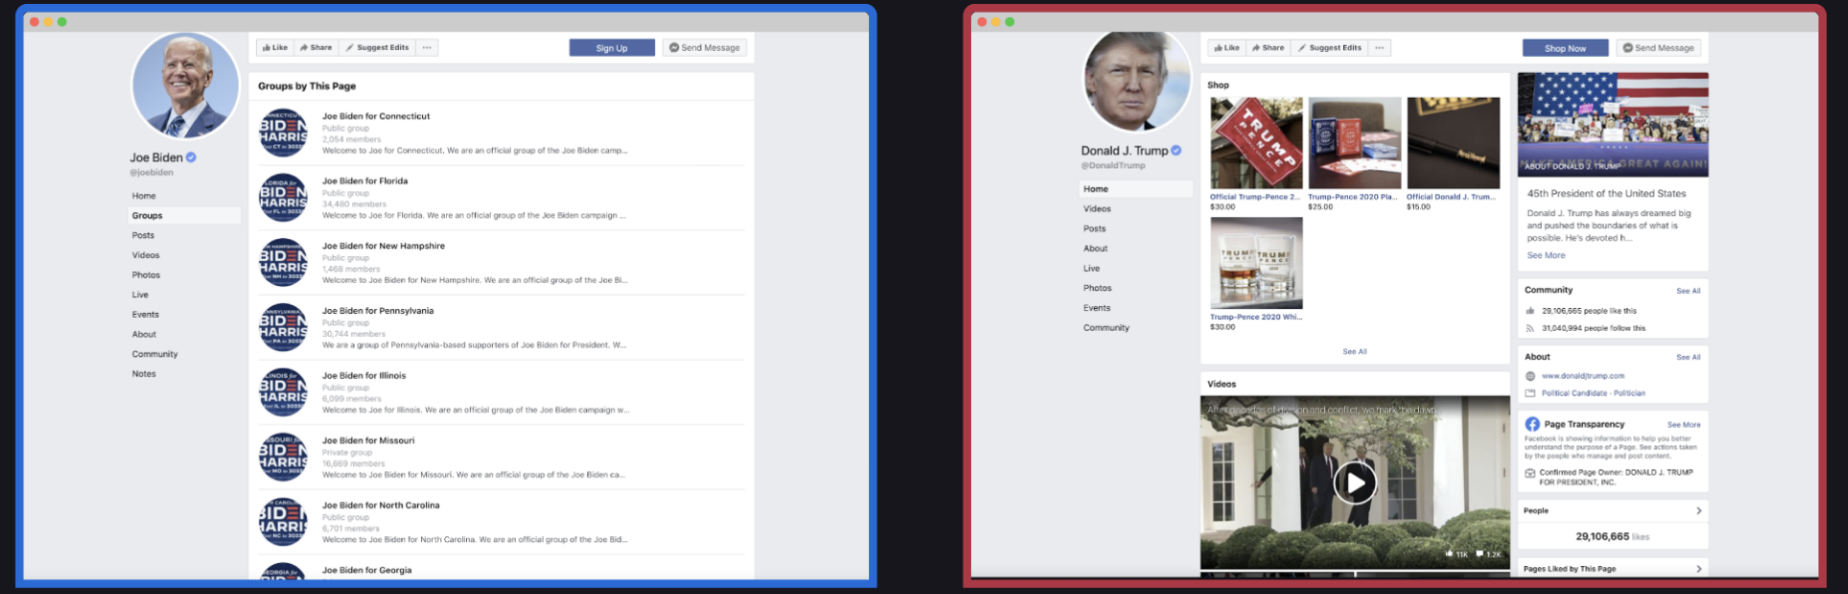Click the Sign Up button
This screenshot has height=594, width=1848.
[x=612, y=47]
